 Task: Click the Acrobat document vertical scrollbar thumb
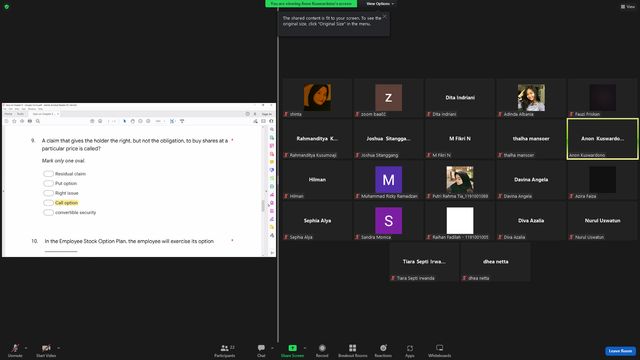point(263,206)
